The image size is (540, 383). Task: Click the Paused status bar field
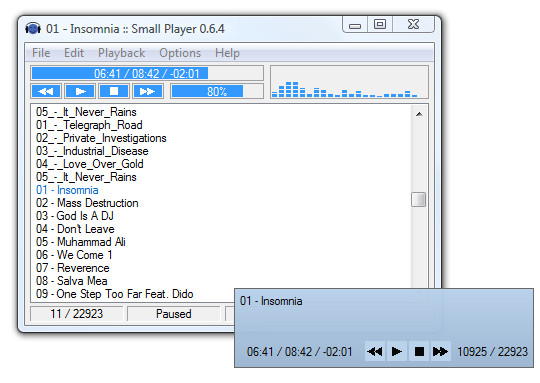pos(174,314)
